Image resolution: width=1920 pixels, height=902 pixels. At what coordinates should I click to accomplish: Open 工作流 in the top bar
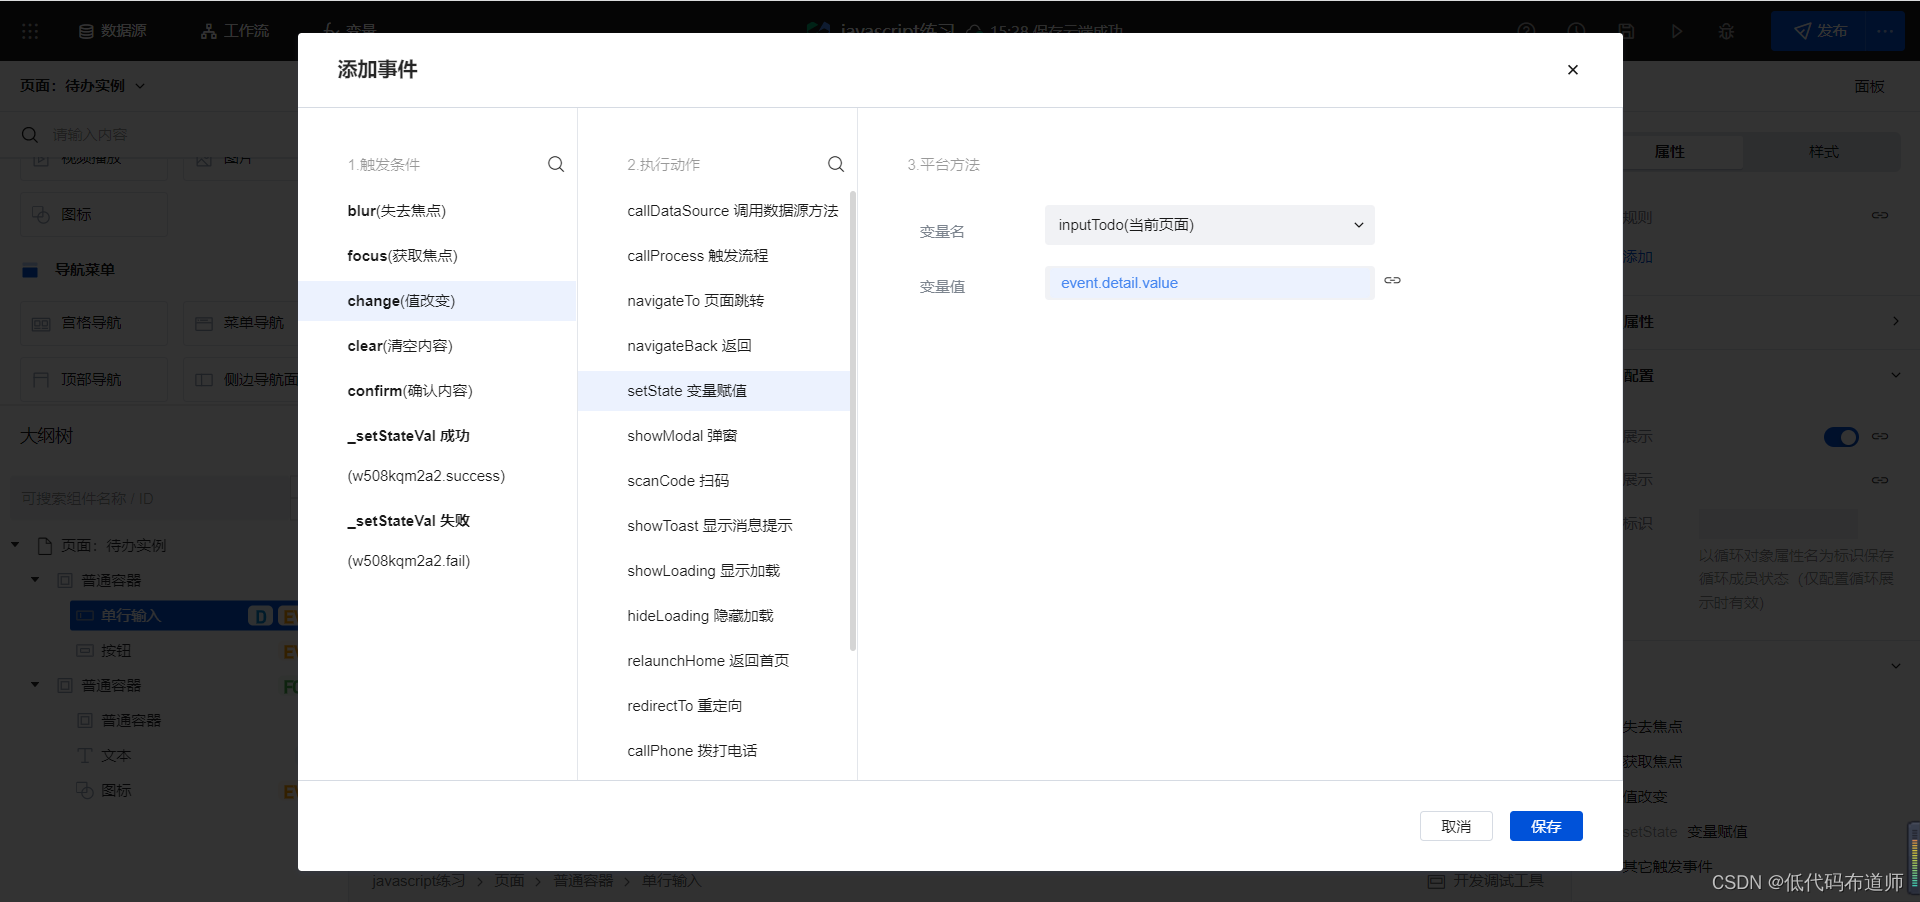(x=235, y=31)
